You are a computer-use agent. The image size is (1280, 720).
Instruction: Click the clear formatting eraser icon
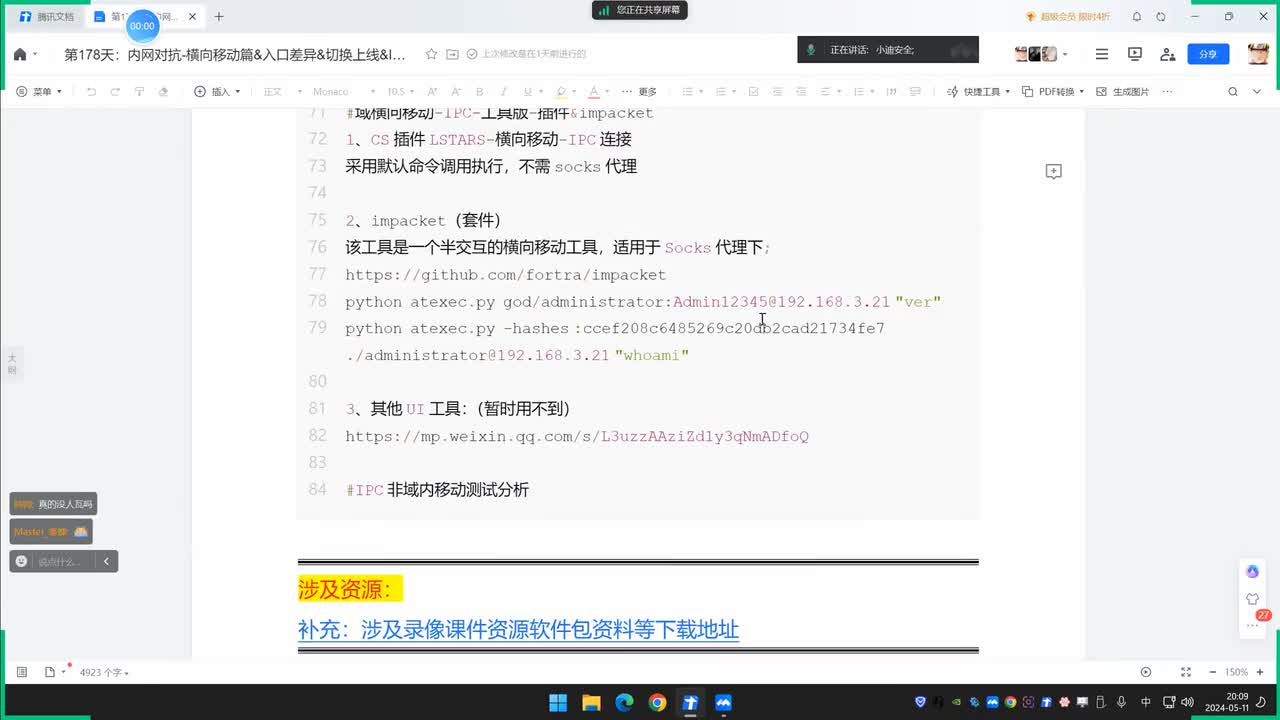pos(164,91)
